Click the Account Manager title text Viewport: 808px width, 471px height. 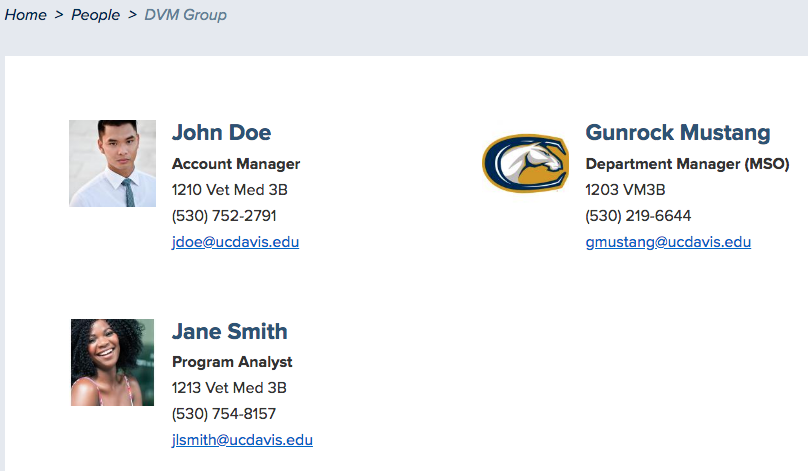coord(236,164)
